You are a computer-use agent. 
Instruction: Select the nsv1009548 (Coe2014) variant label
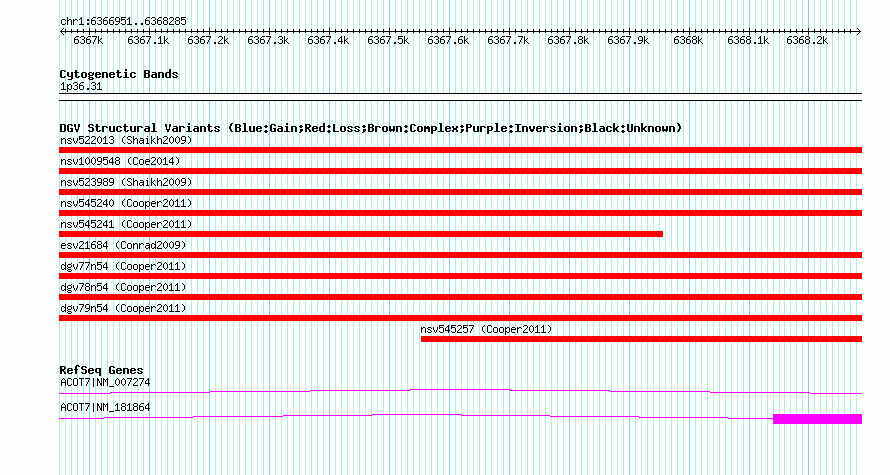[120, 161]
